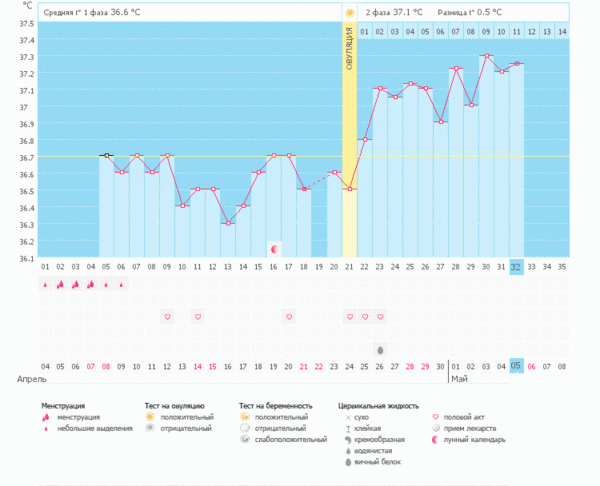600x486 pixels.
Task: Click the heart icon on cycle day 11
Action: pos(198,317)
